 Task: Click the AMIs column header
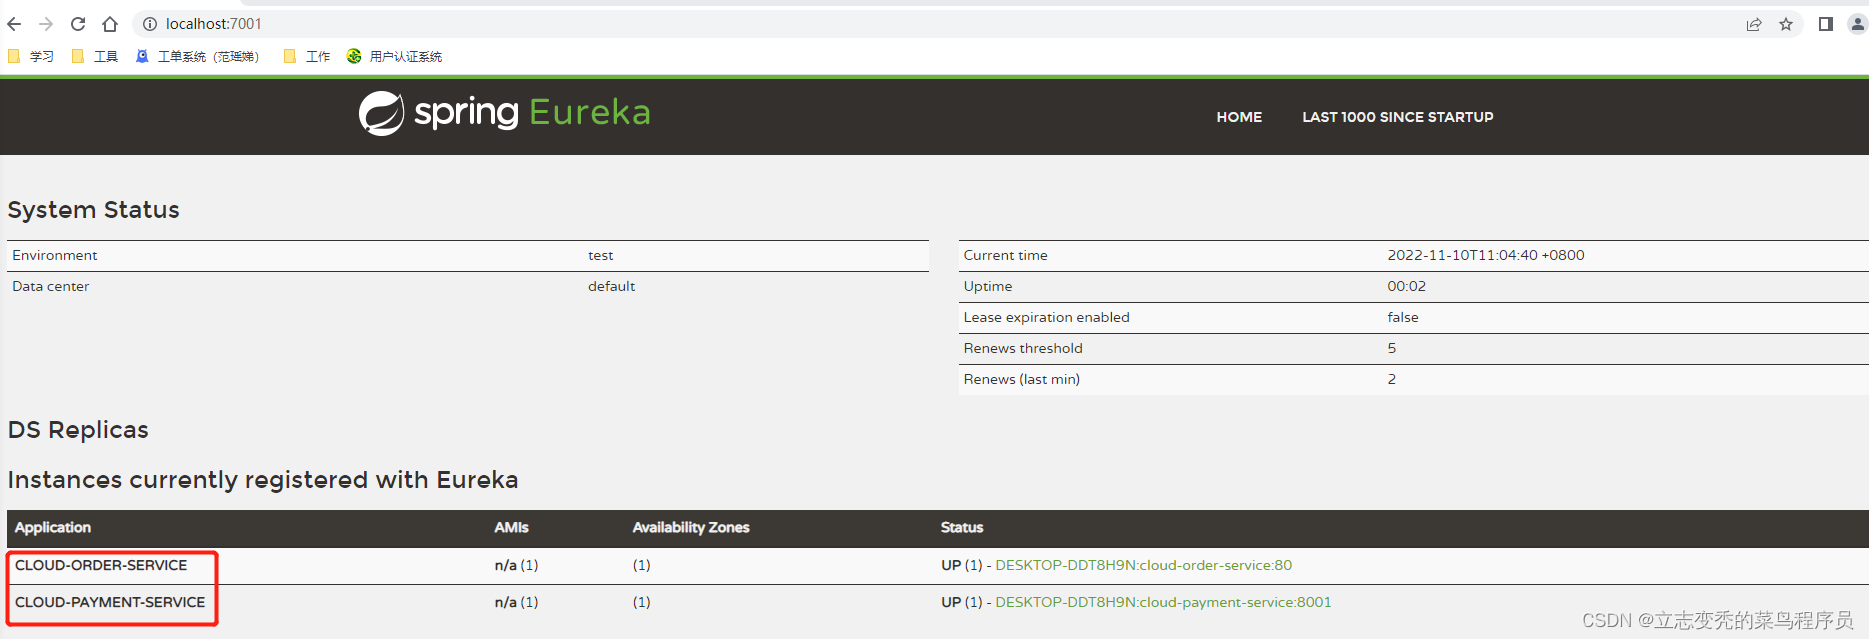coord(511,527)
